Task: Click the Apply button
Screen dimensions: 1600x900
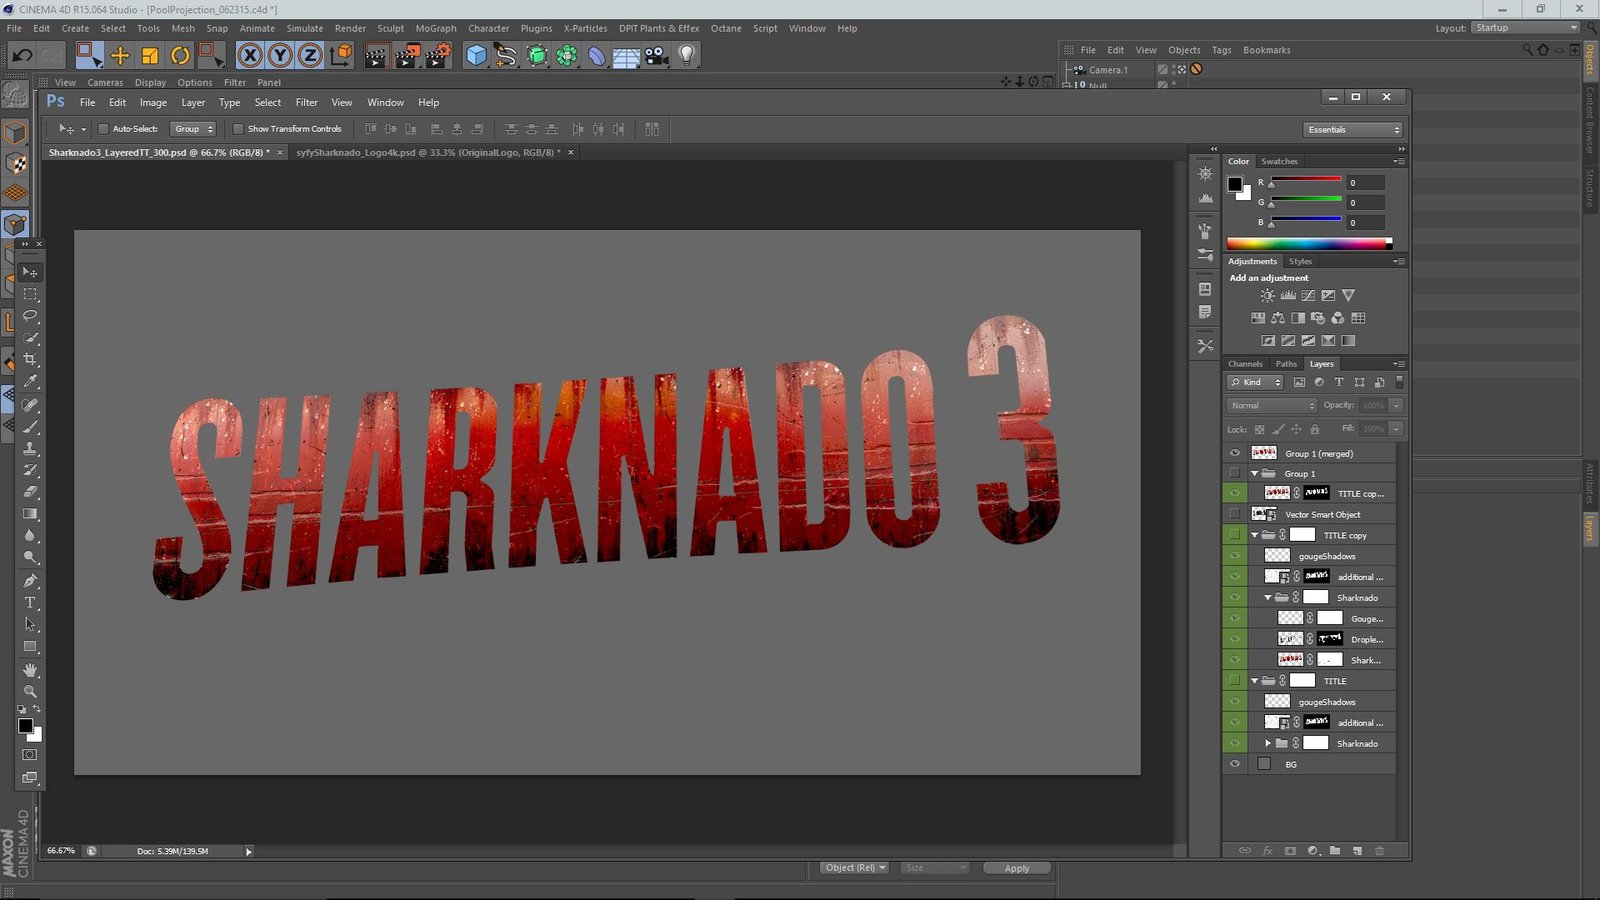Action: 1016,868
